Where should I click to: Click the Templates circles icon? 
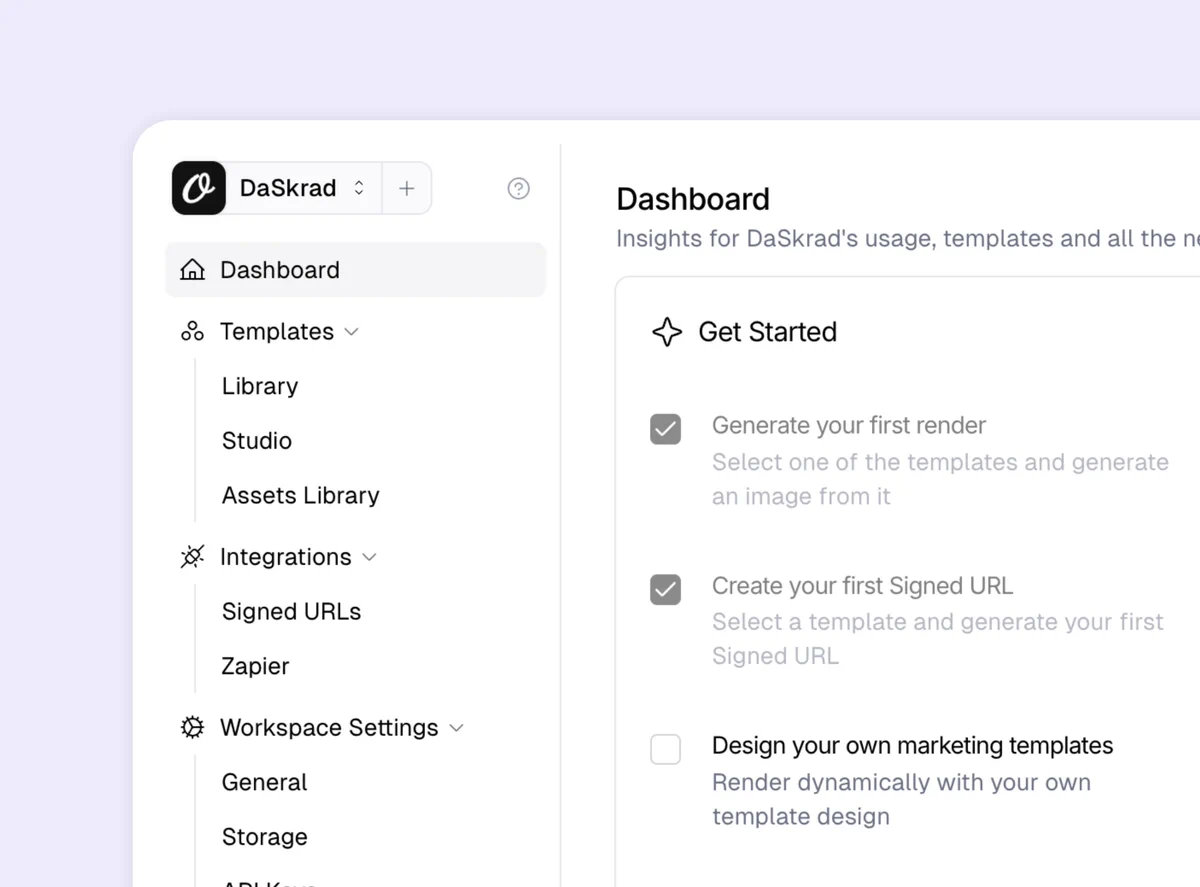point(192,331)
